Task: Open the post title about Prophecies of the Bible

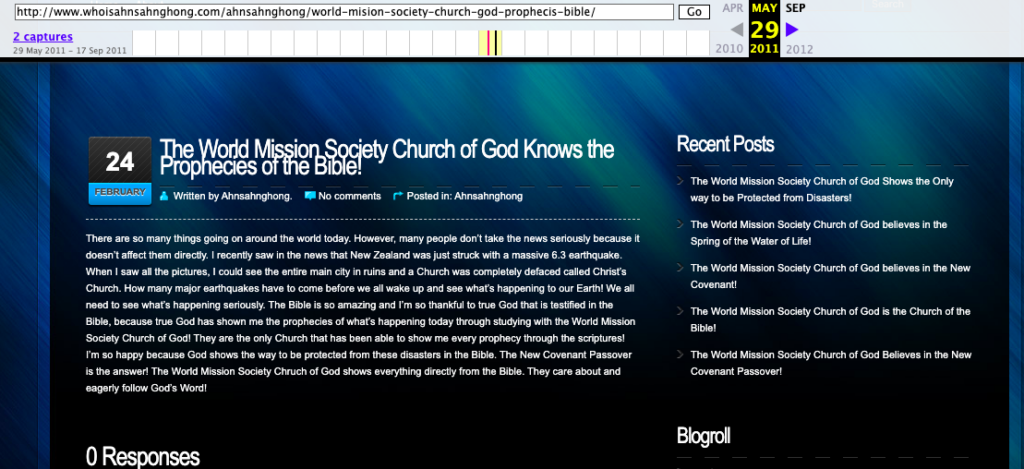Action: tap(387, 158)
